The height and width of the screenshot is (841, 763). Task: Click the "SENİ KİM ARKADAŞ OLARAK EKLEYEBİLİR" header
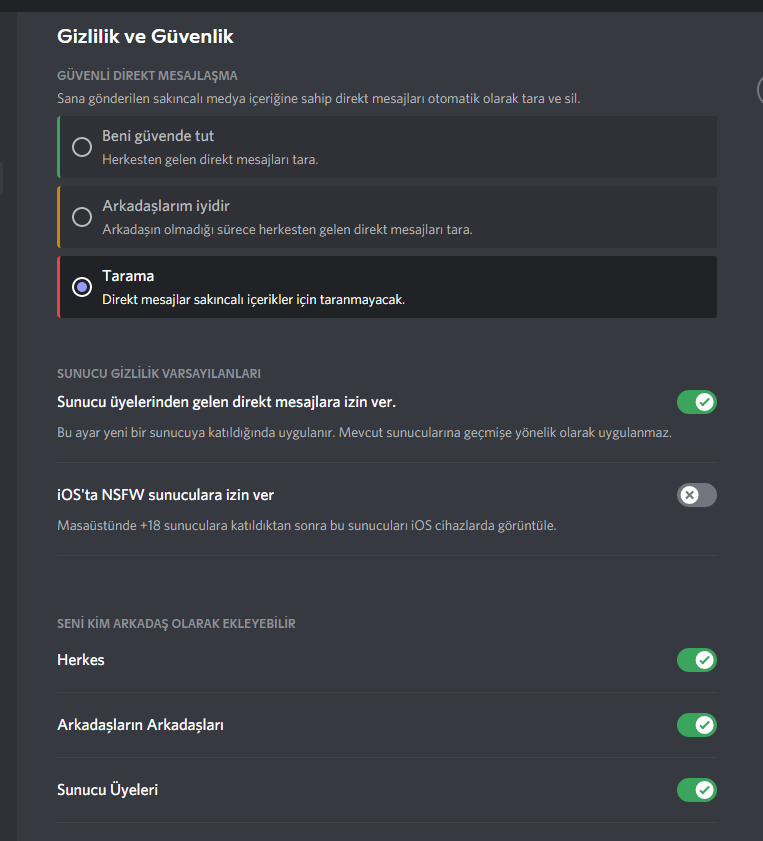pyautogui.click(x=176, y=624)
